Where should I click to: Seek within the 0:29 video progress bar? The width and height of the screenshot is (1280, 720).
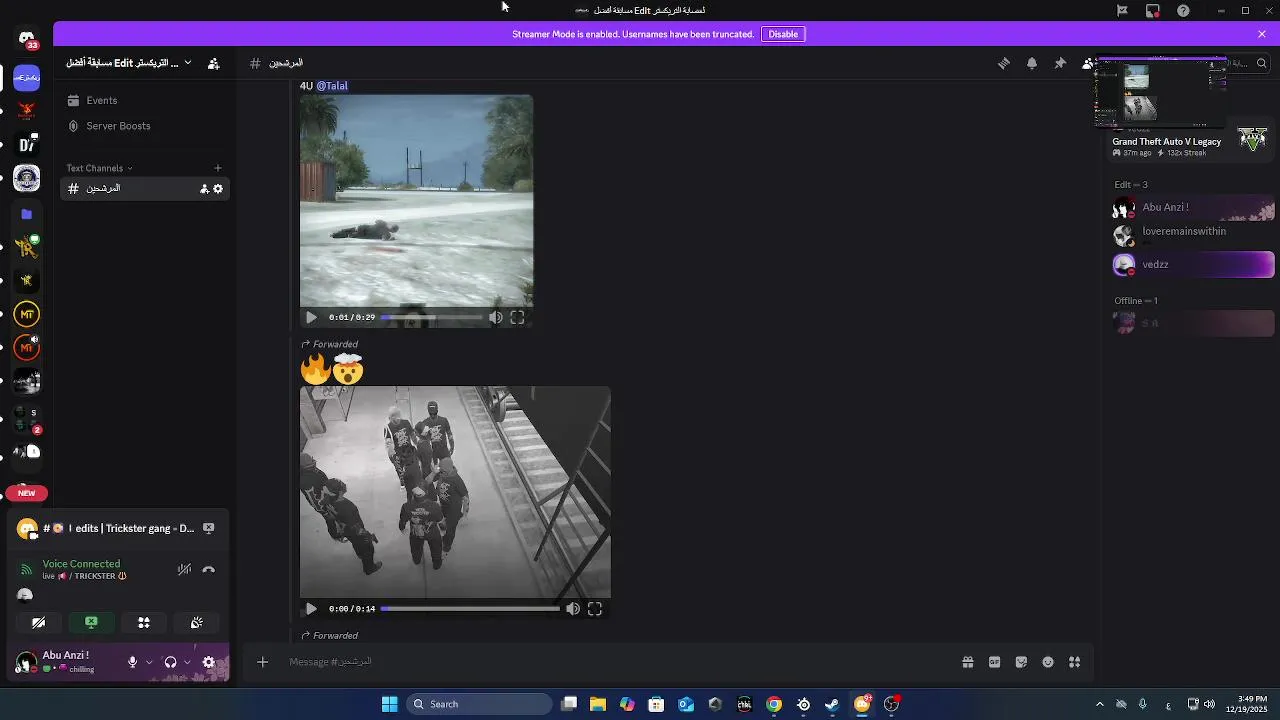pyautogui.click(x=432, y=317)
